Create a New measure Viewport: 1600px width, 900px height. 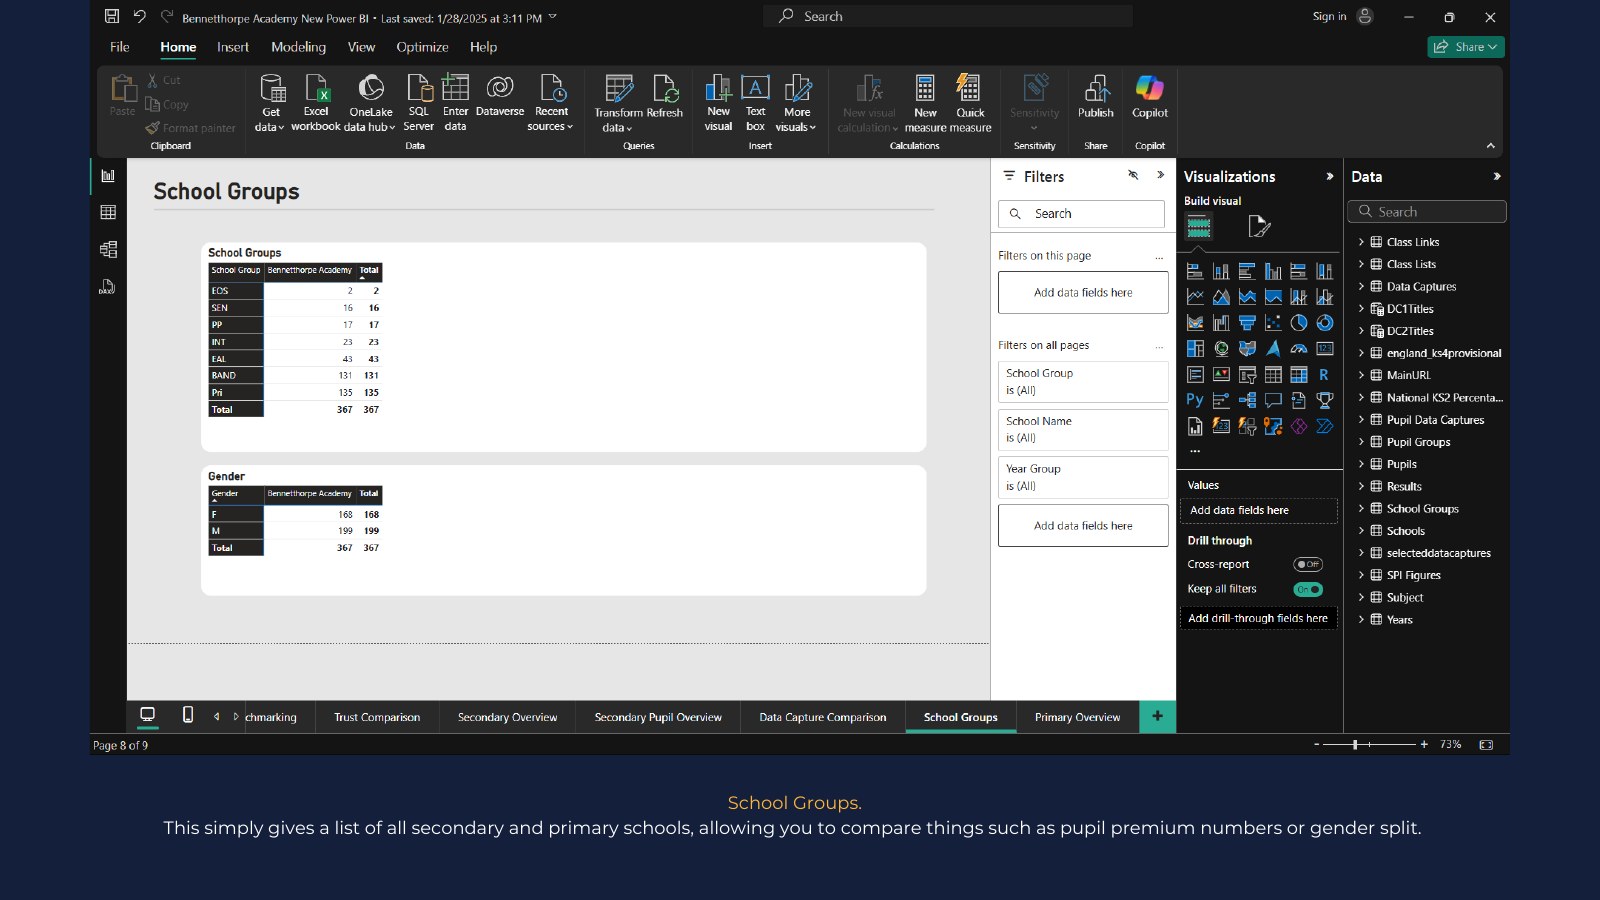click(926, 103)
